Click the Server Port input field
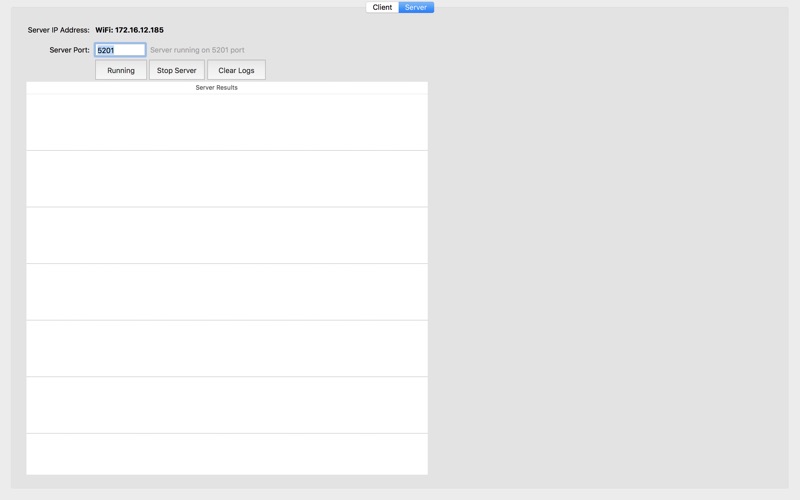800x500 pixels. pyautogui.click(x=120, y=50)
